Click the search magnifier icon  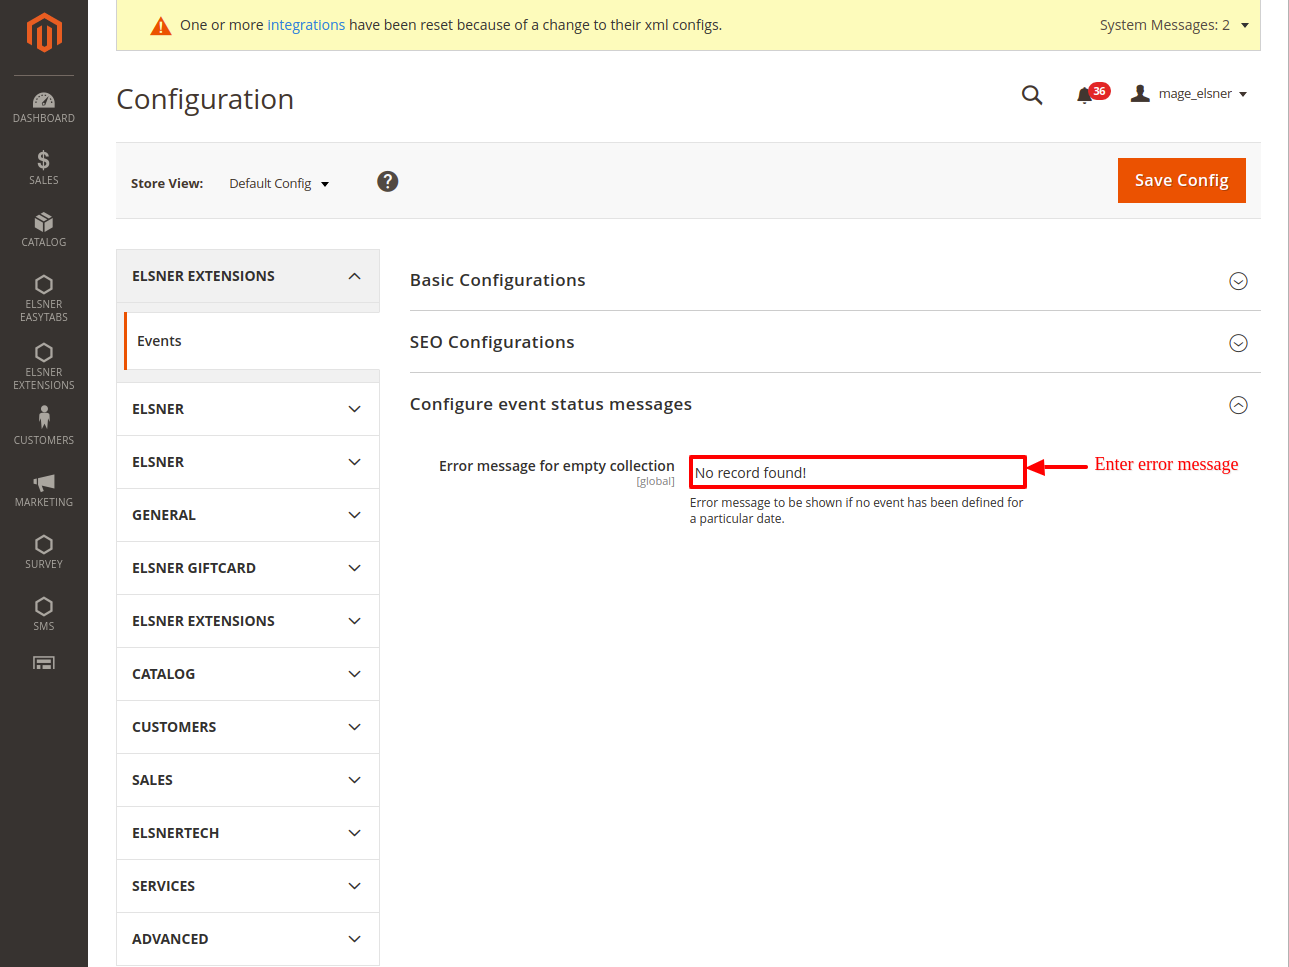1032,95
